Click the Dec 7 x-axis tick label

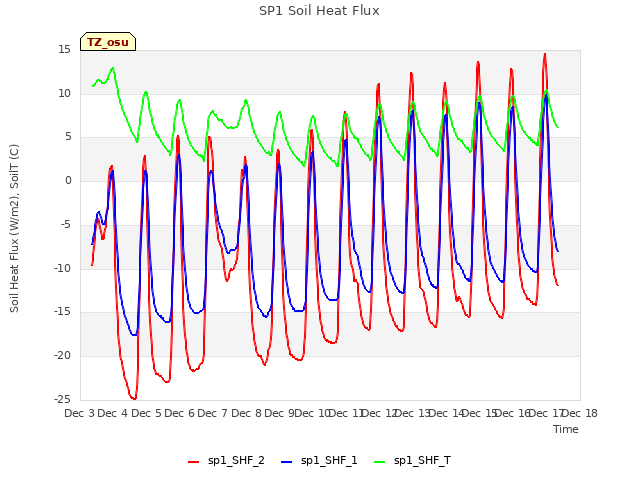coord(212,413)
